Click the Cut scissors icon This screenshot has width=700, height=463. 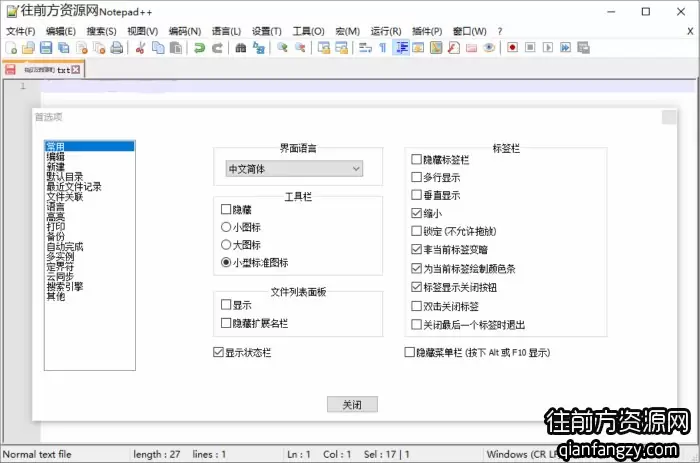pyautogui.click(x=140, y=47)
